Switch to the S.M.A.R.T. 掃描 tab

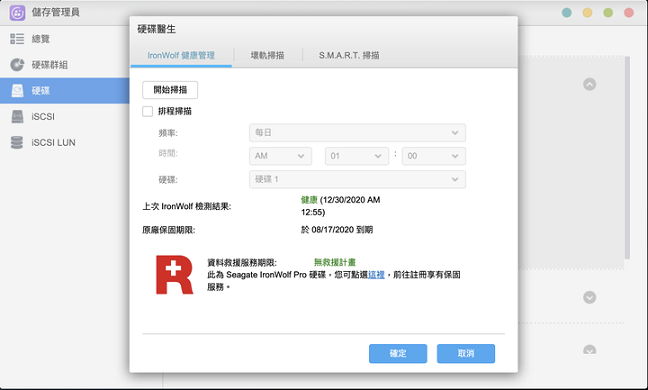tap(349, 55)
